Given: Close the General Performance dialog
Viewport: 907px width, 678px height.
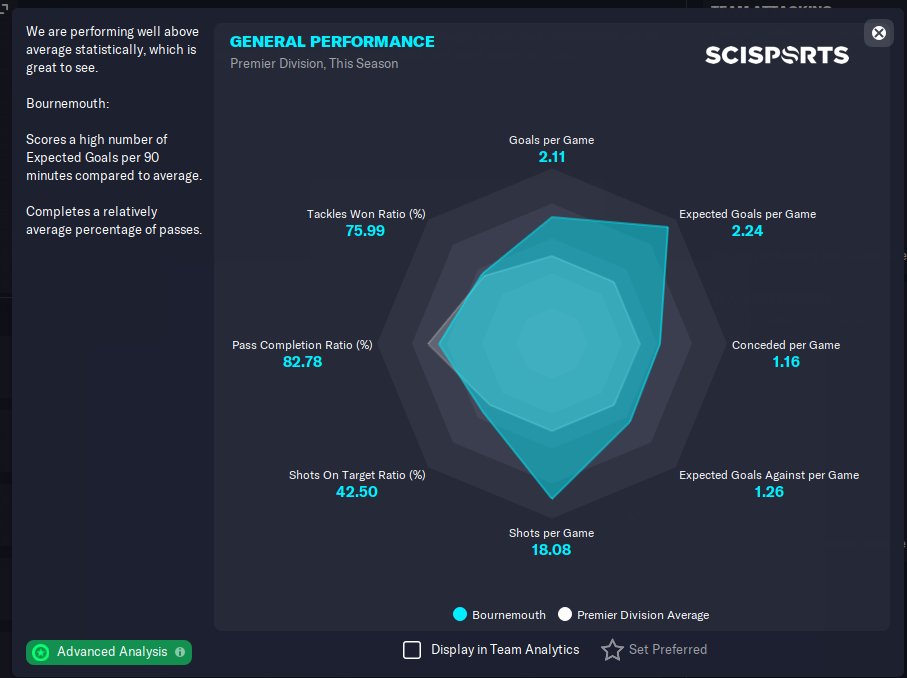Looking at the screenshot, I should click(879, 33).
